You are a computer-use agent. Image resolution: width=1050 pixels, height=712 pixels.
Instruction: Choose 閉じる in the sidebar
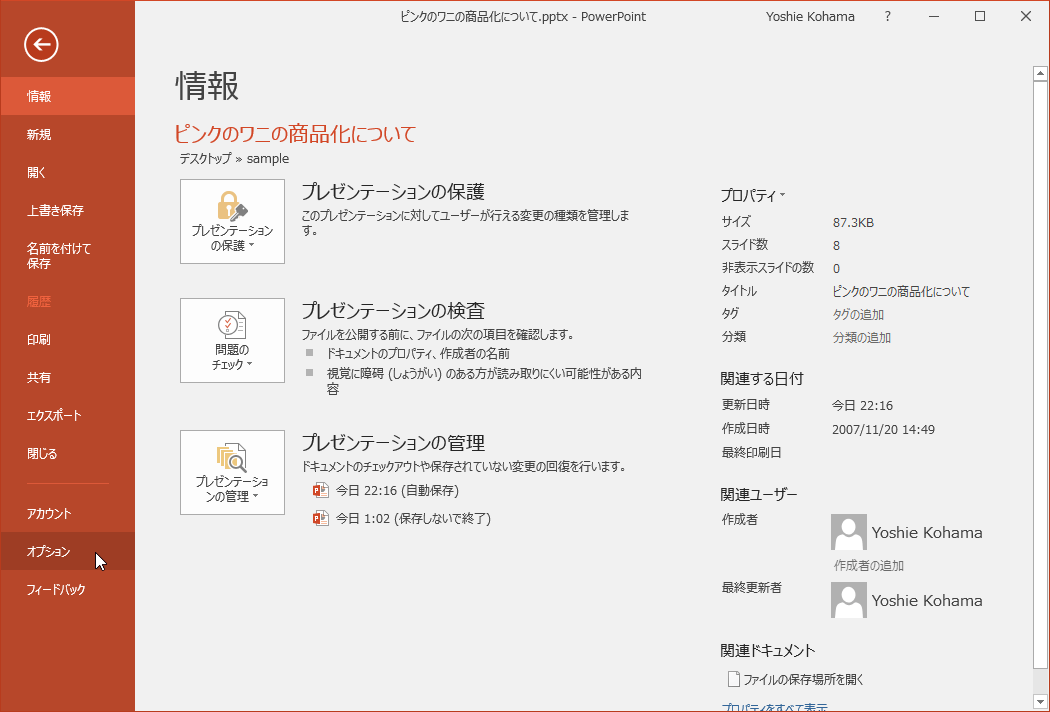68,453
